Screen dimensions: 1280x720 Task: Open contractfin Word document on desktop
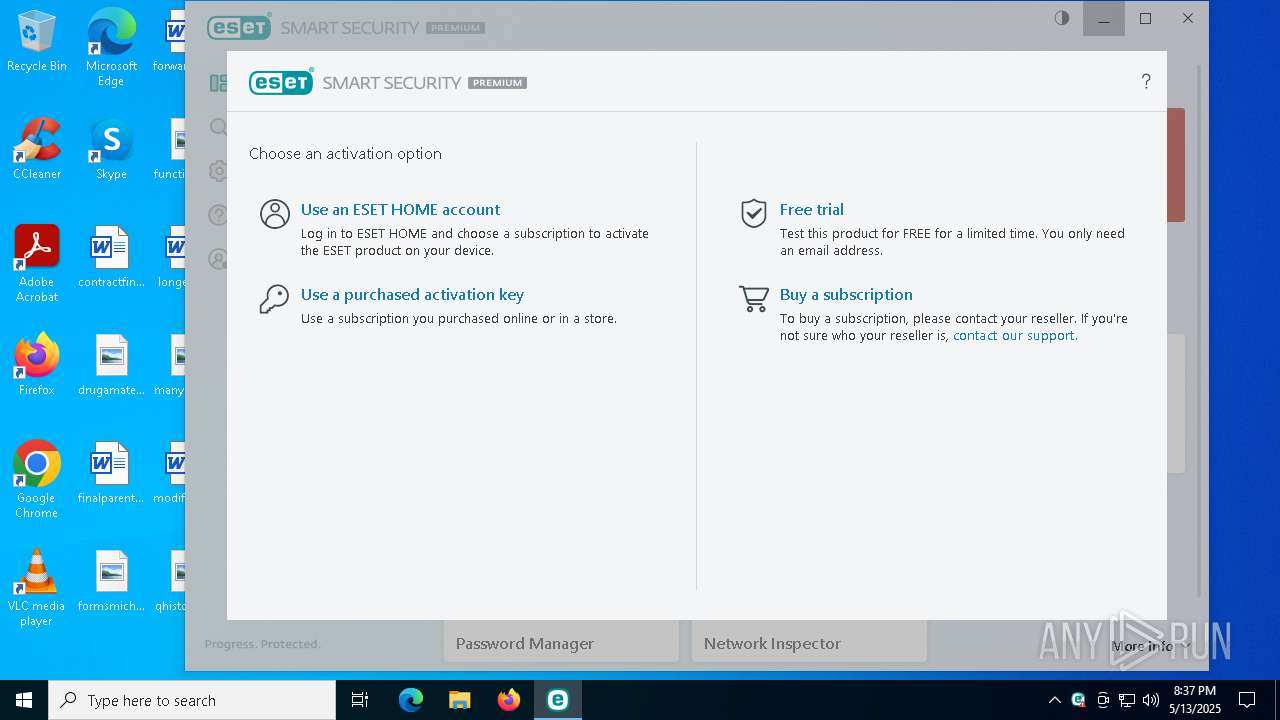click(x=111, y=258)
